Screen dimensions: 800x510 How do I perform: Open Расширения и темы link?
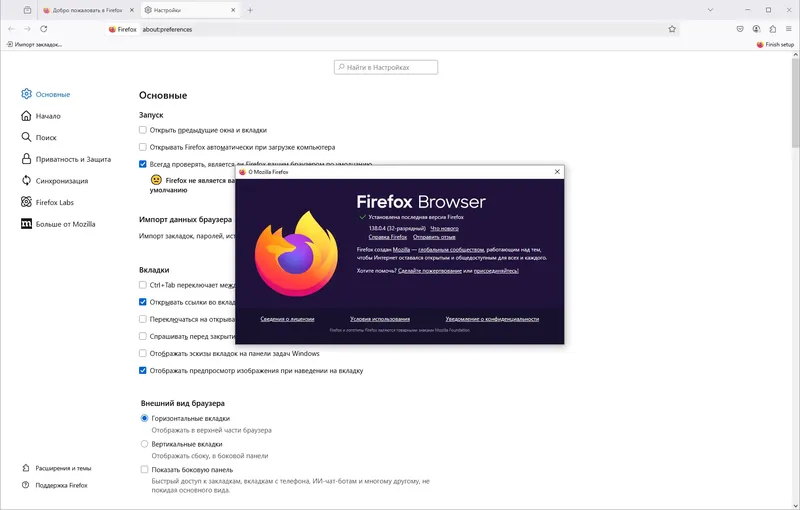coord(57,468)
